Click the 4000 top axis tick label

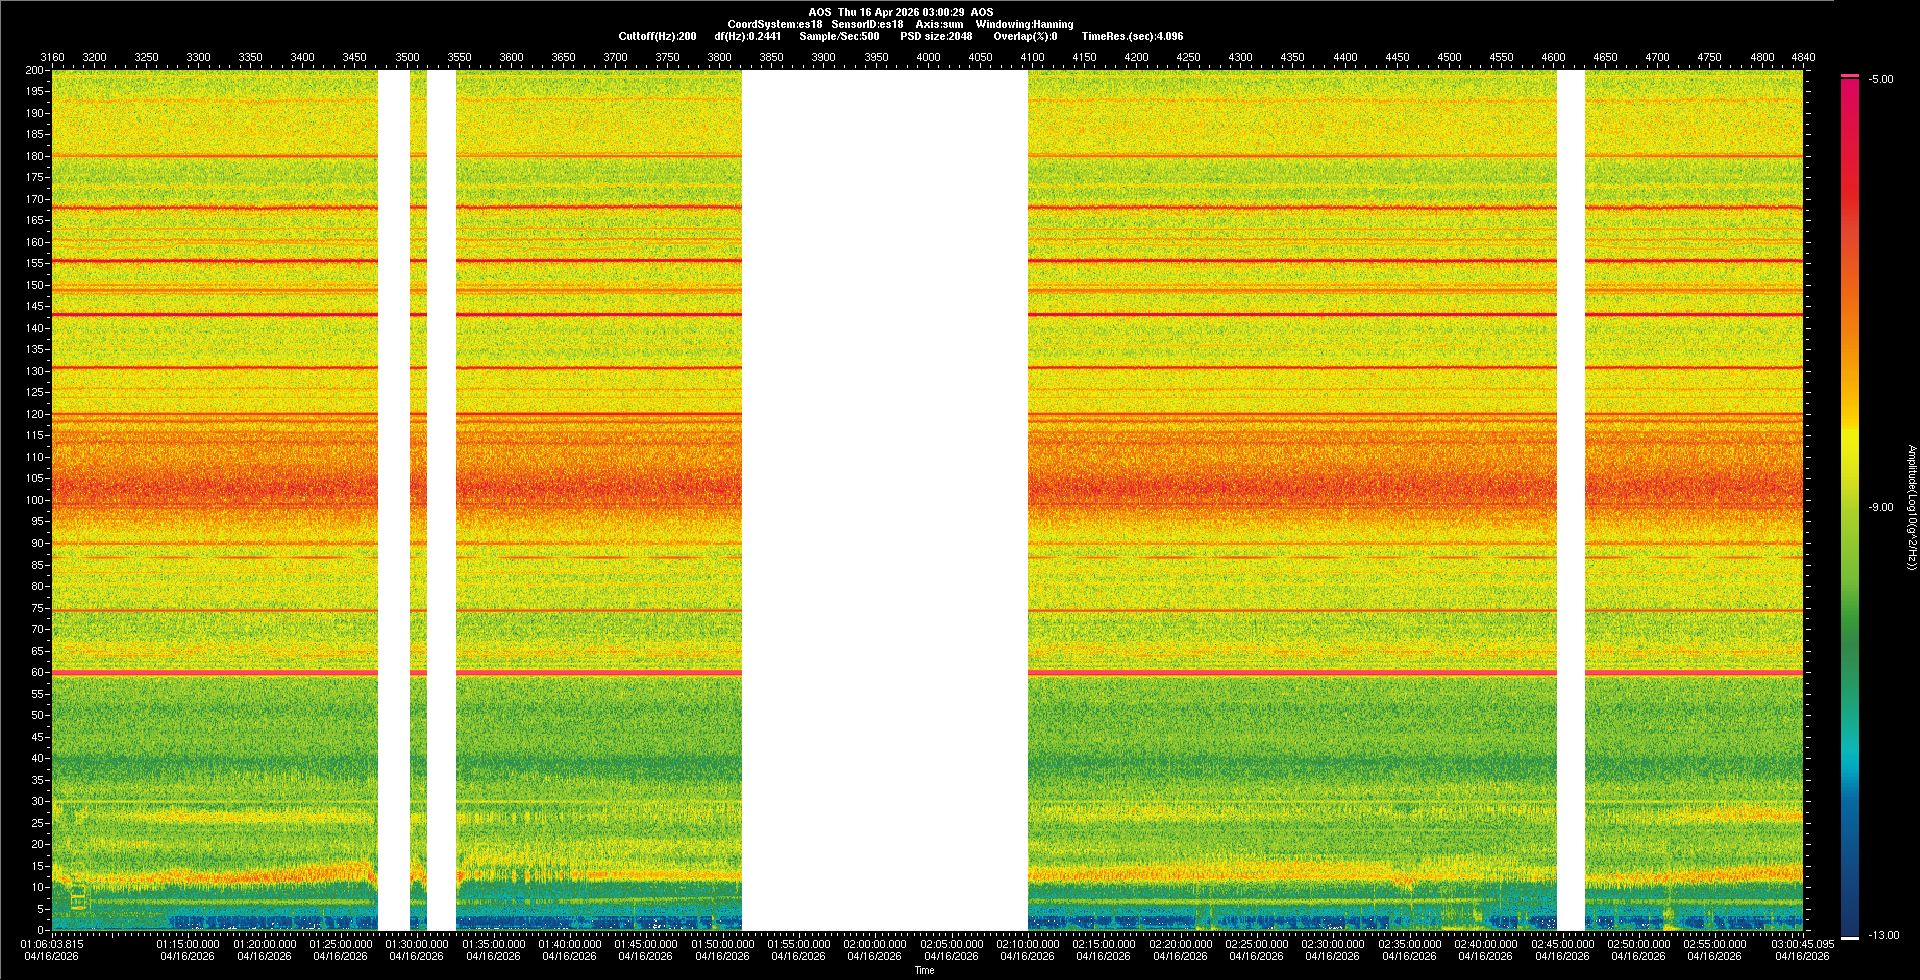point(928,57)
